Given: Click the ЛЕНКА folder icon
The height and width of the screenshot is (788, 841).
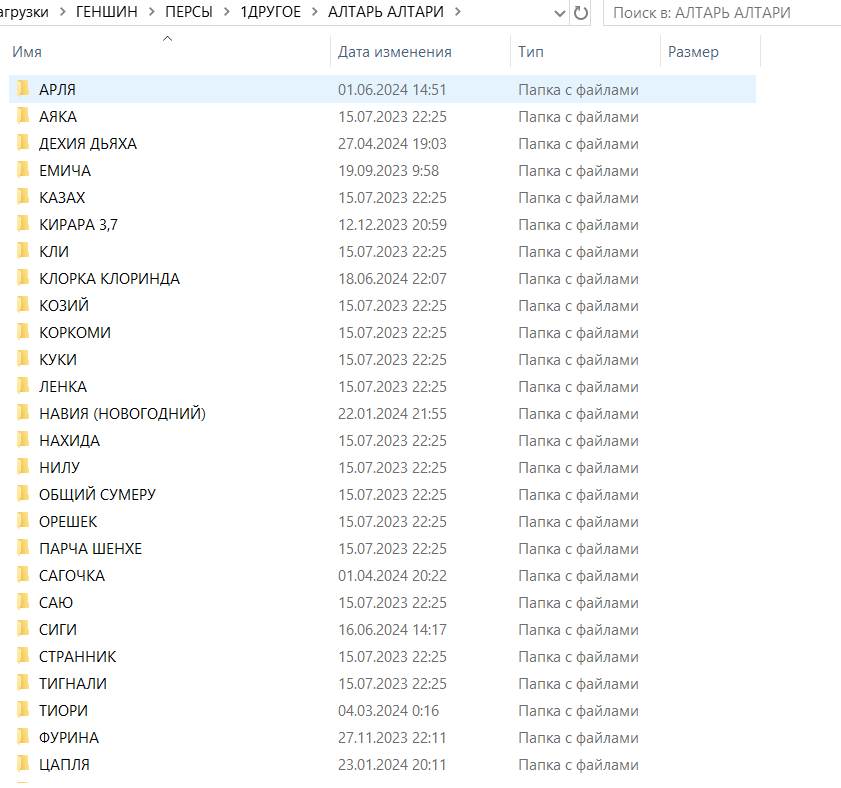Looking at the screenshot, I should [23, 386].
